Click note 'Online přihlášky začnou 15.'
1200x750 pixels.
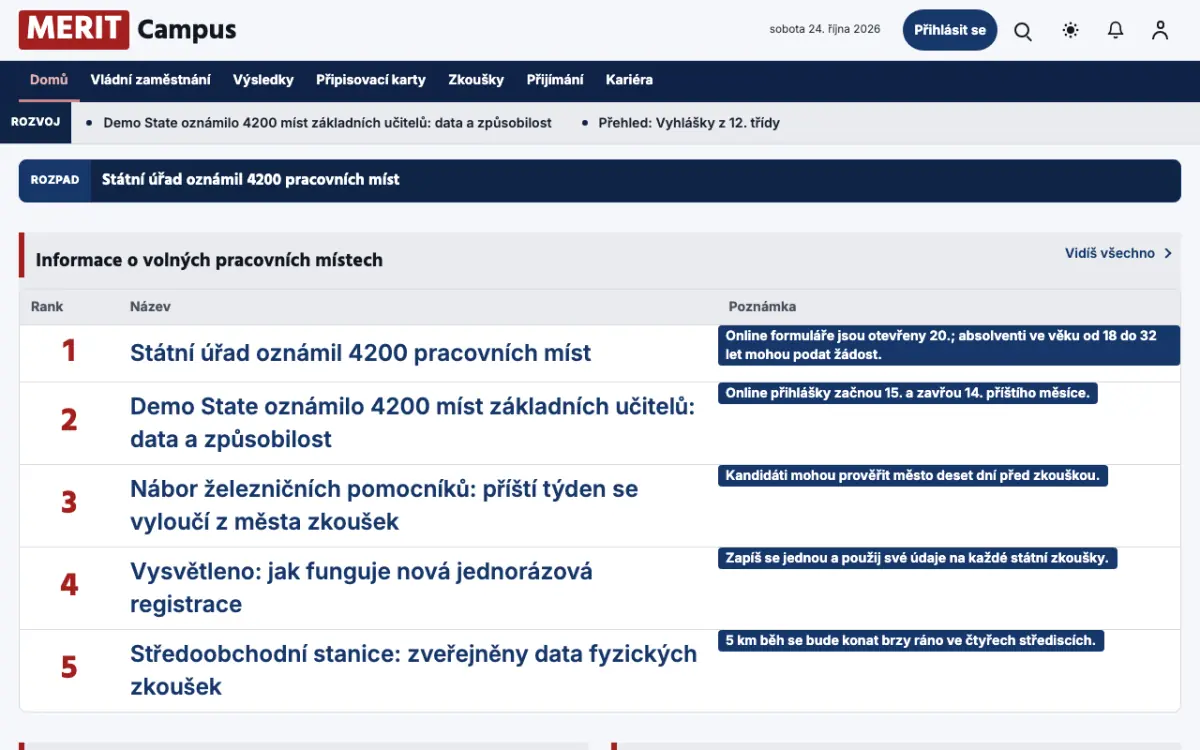(908, 393)
